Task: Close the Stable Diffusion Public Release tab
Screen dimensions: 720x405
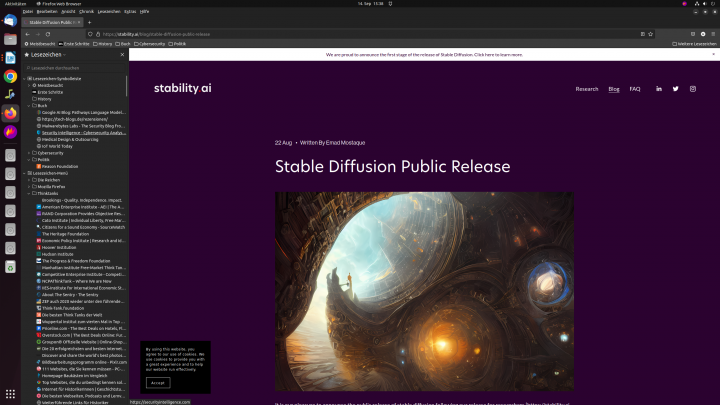Action: click(79, 22)
